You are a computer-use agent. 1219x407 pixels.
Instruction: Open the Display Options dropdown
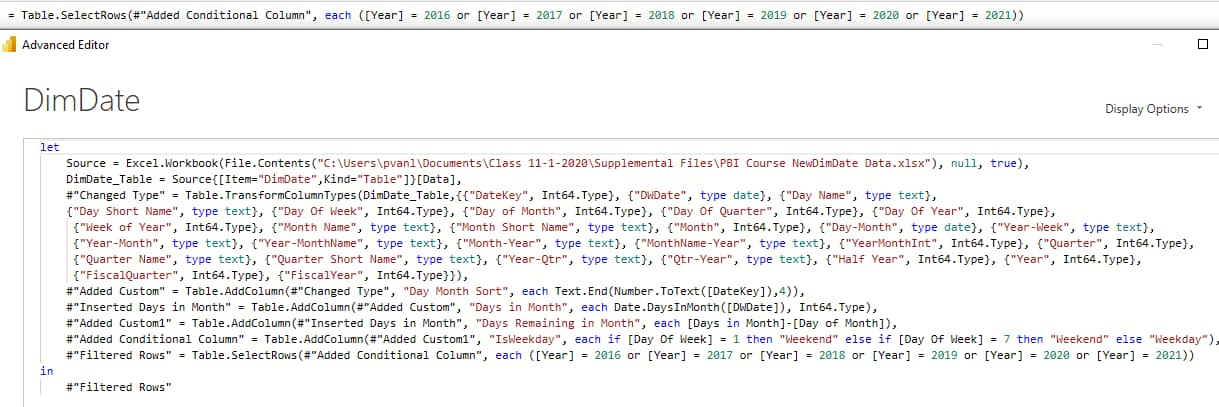tap(1146, 109)
